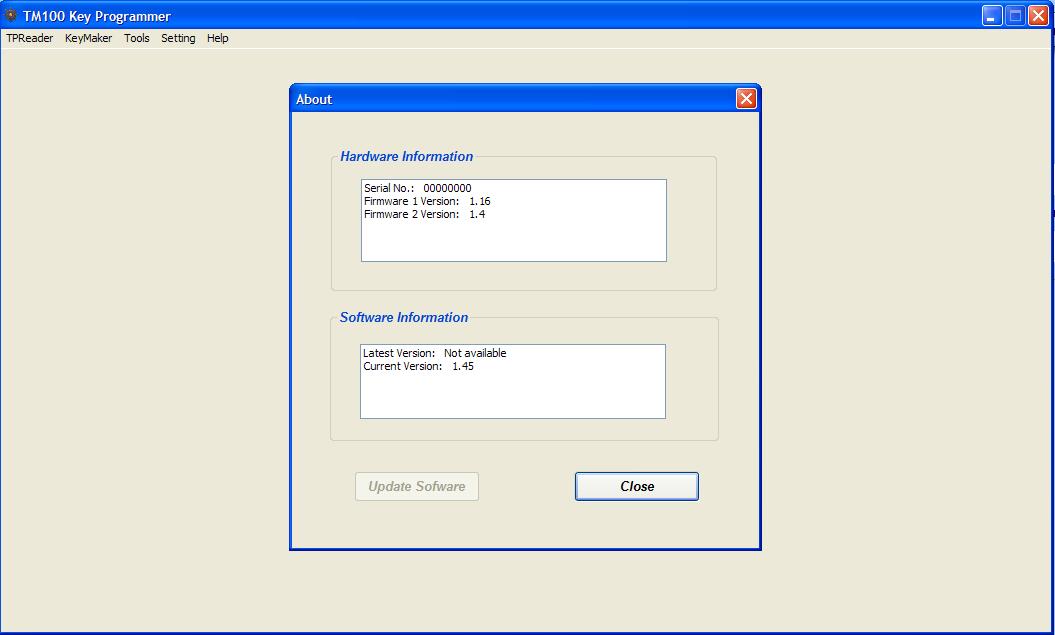The width and height of the screenshot is (1055, 635).
Task: Close the About dialog with the X
Action: coord(746,99)
